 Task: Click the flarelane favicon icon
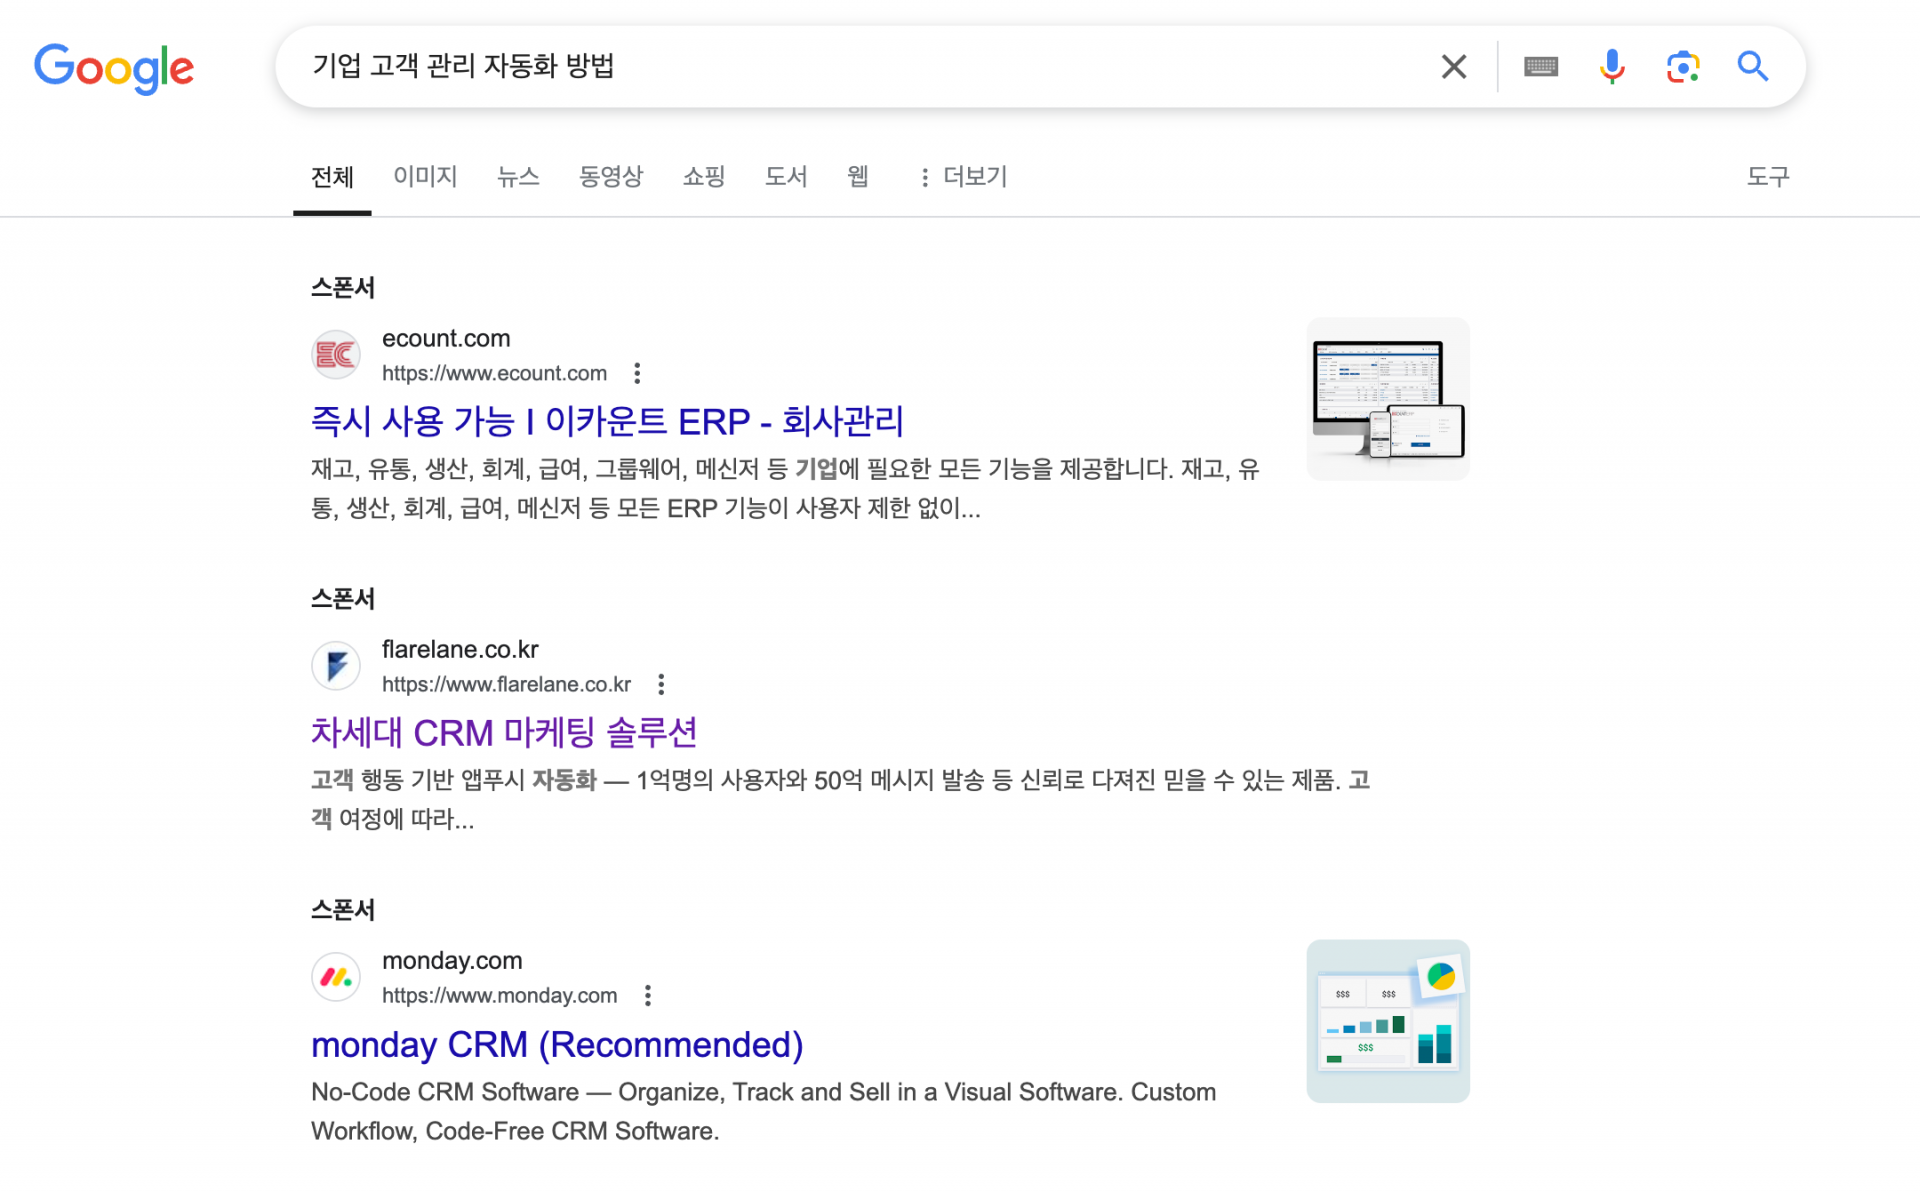pos(336,666)
